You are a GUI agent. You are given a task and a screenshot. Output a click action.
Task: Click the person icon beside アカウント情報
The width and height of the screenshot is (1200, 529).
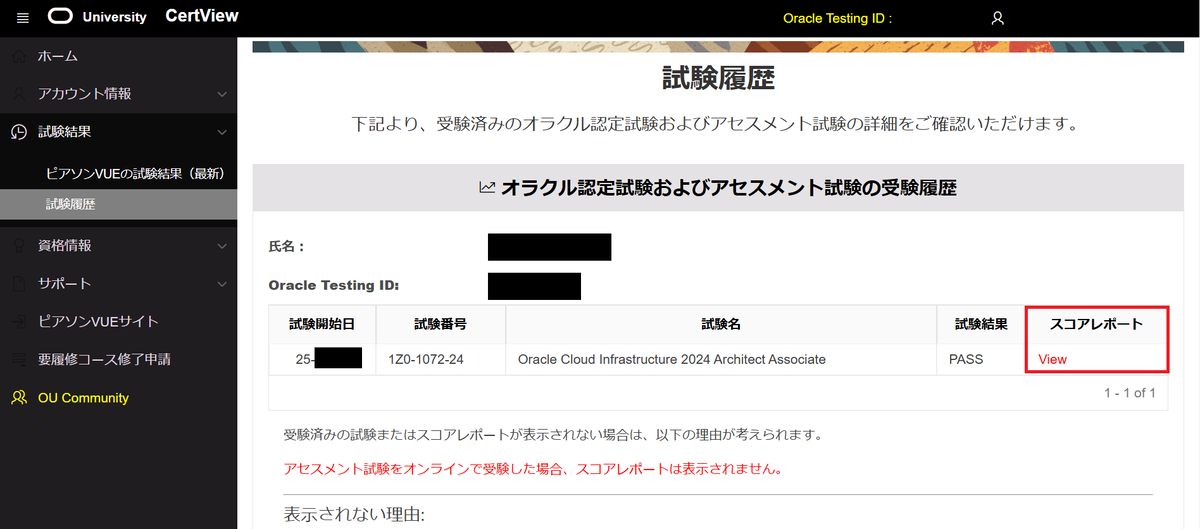[18, 94]
